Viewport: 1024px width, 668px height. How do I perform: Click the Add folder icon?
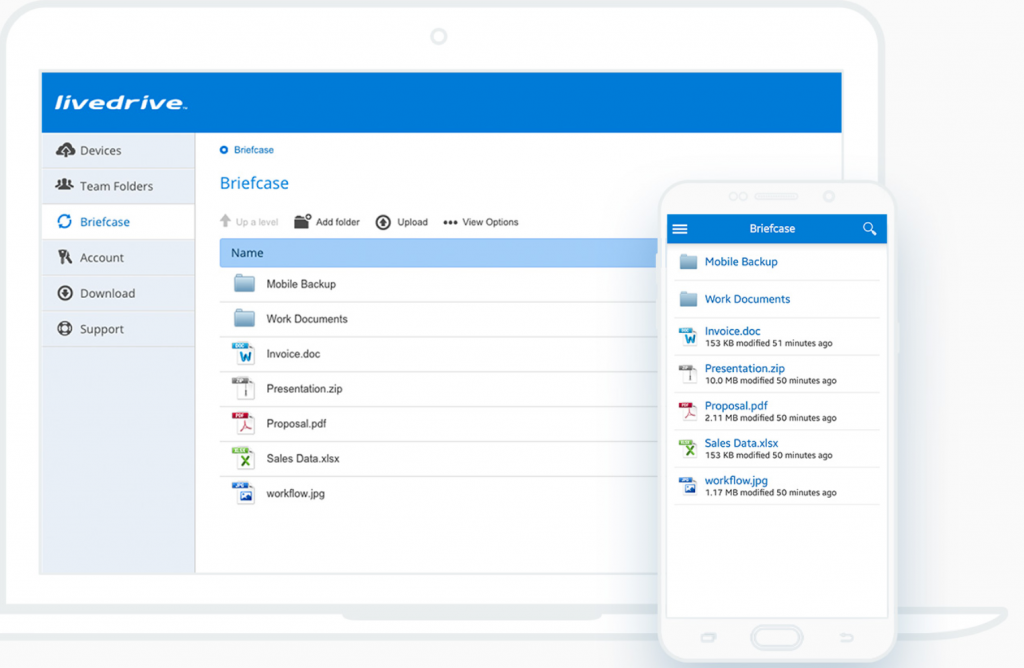(x=302, y=221)
